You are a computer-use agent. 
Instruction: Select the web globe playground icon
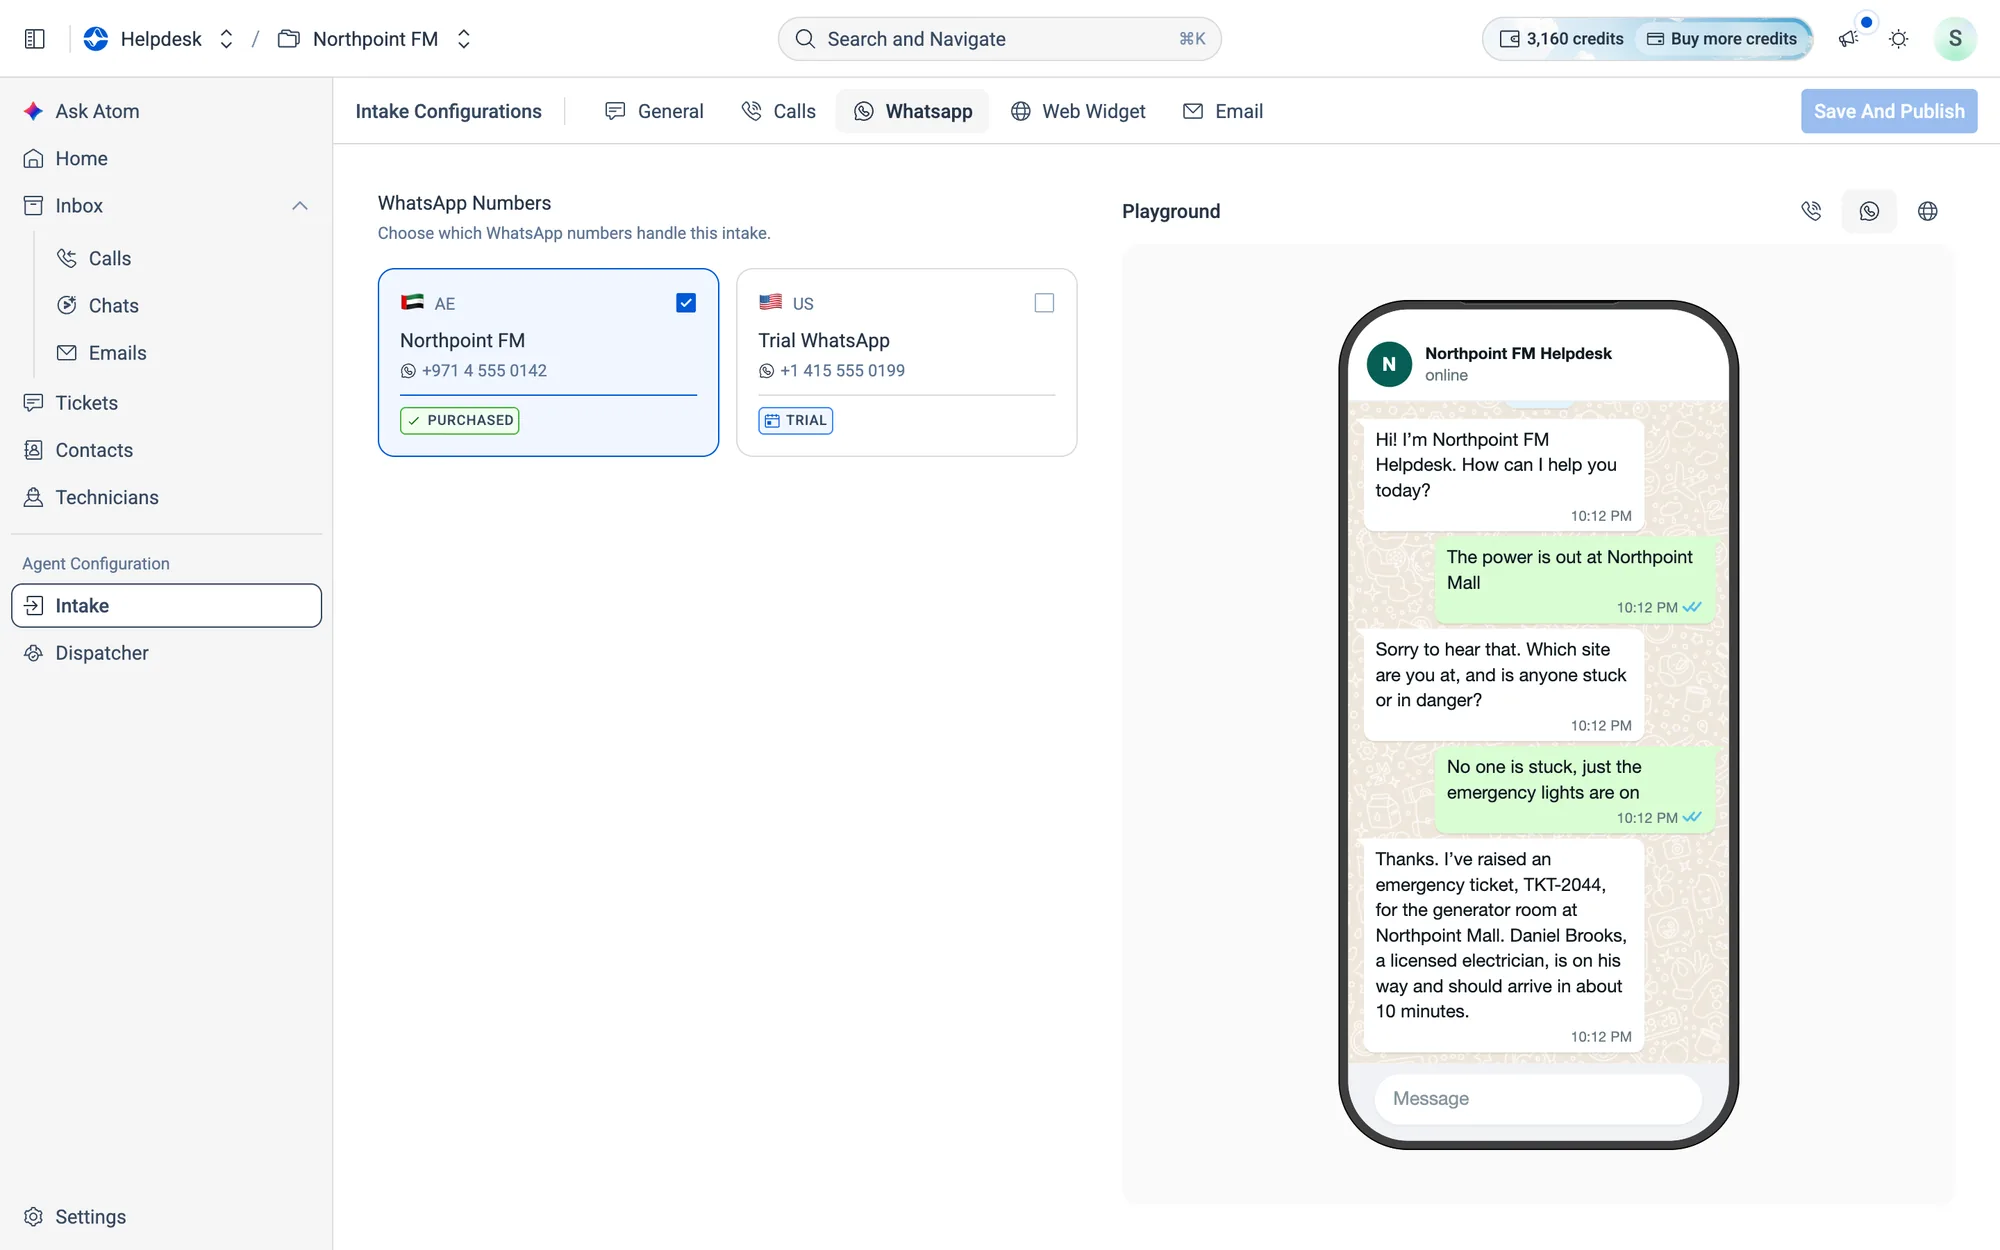point(1927,211)
